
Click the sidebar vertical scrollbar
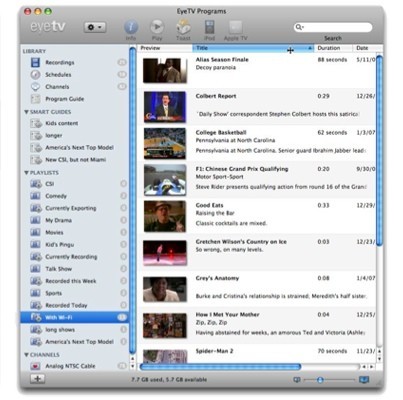132,200
